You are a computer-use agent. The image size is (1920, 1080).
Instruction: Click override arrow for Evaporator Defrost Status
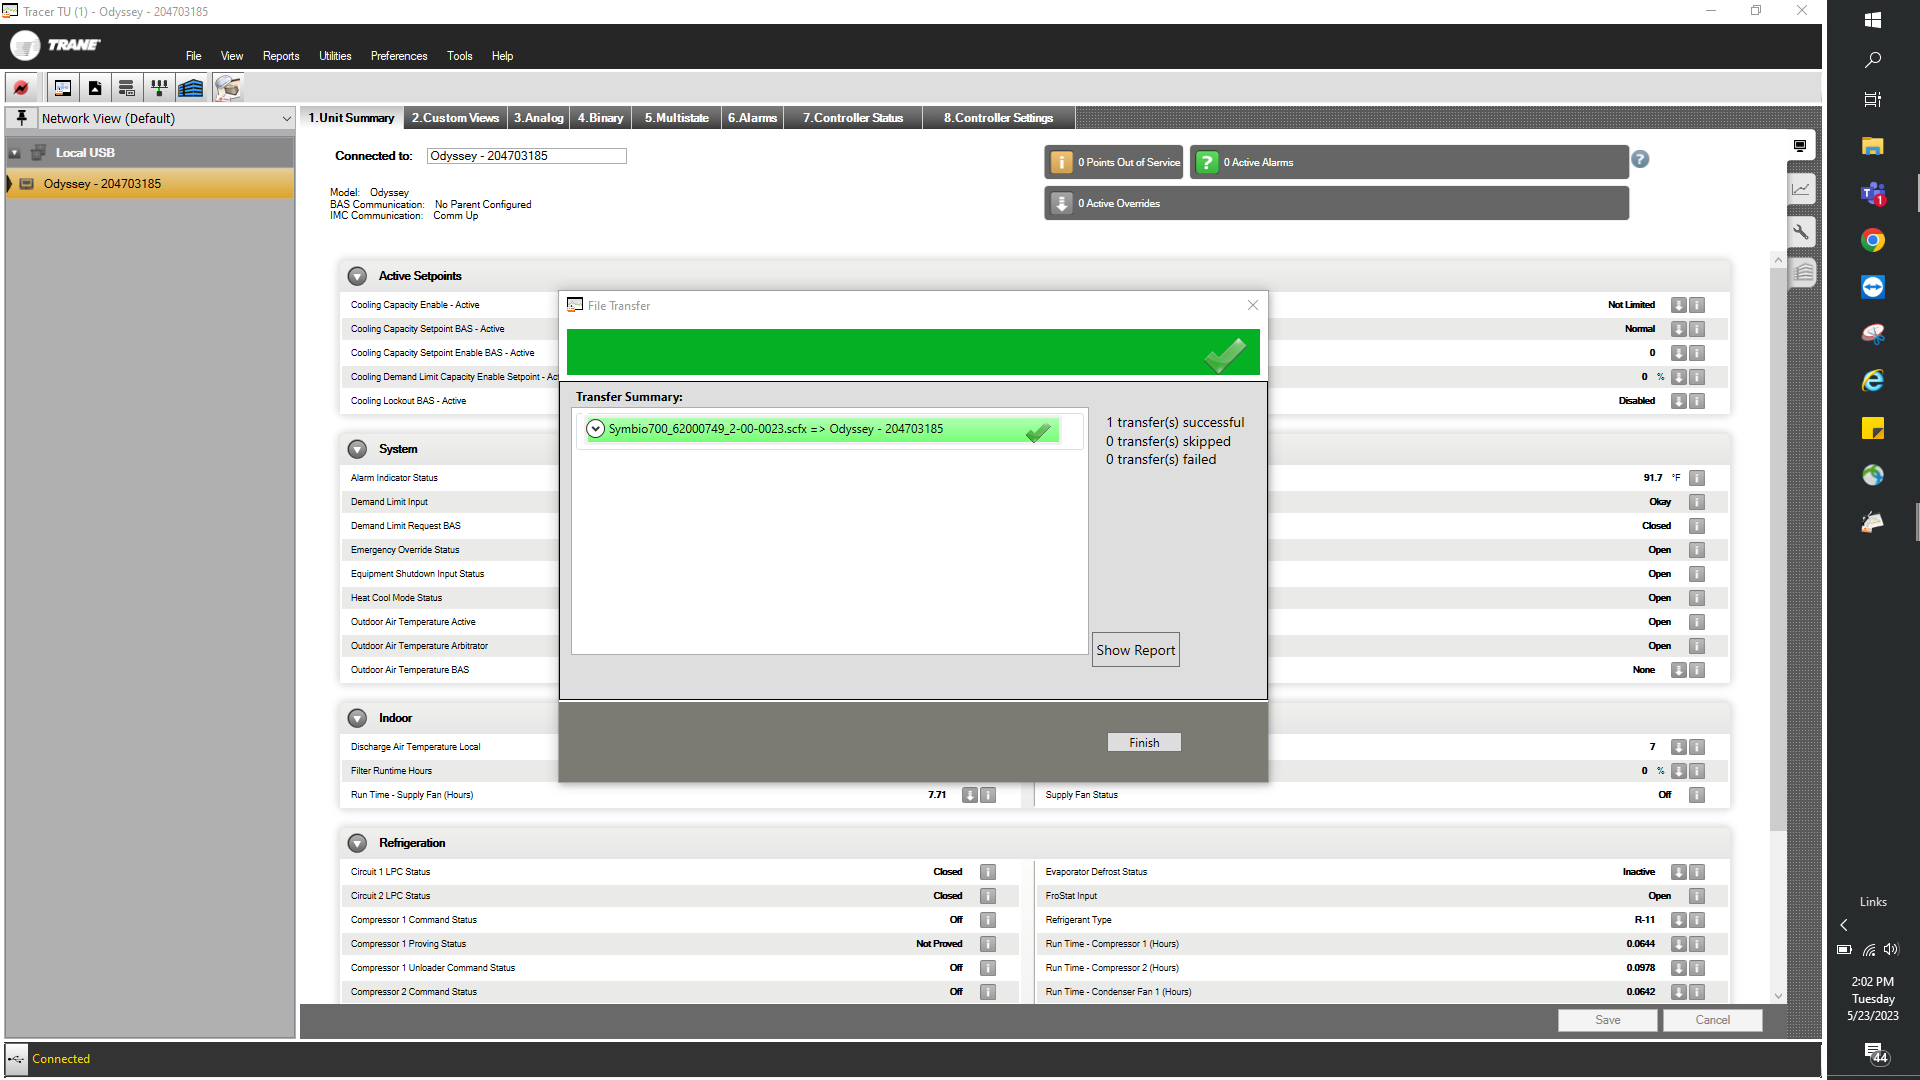point(1679,872)
